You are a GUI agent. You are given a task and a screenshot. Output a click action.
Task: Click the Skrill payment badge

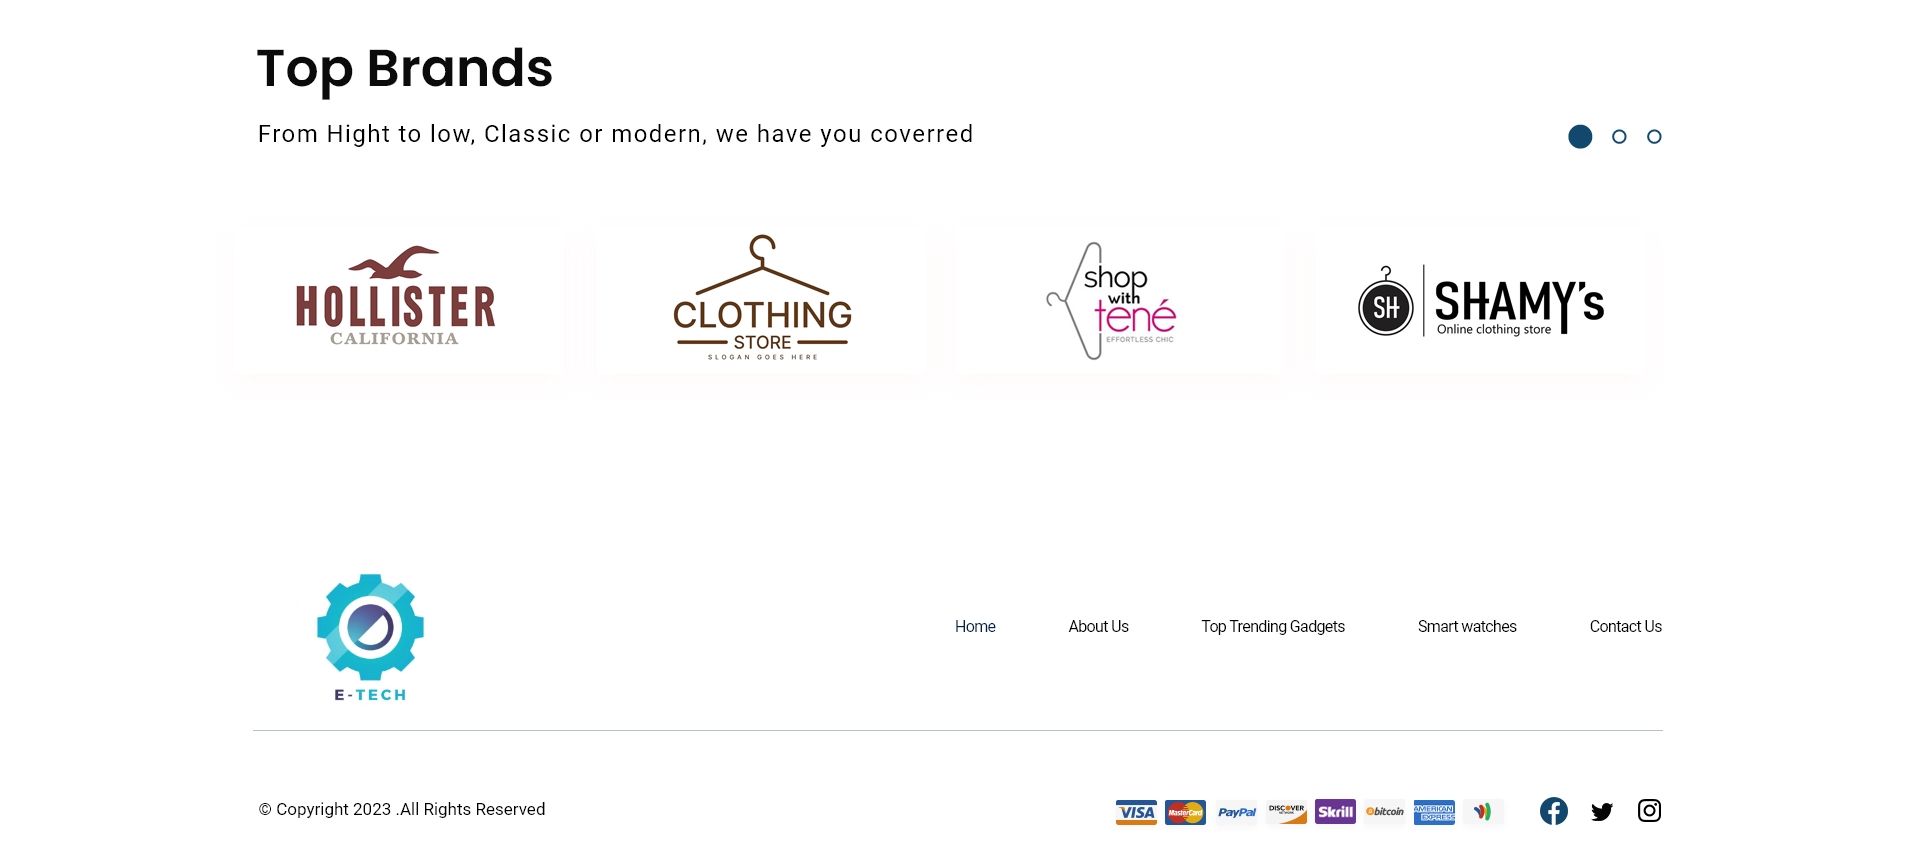[1335, 812]
